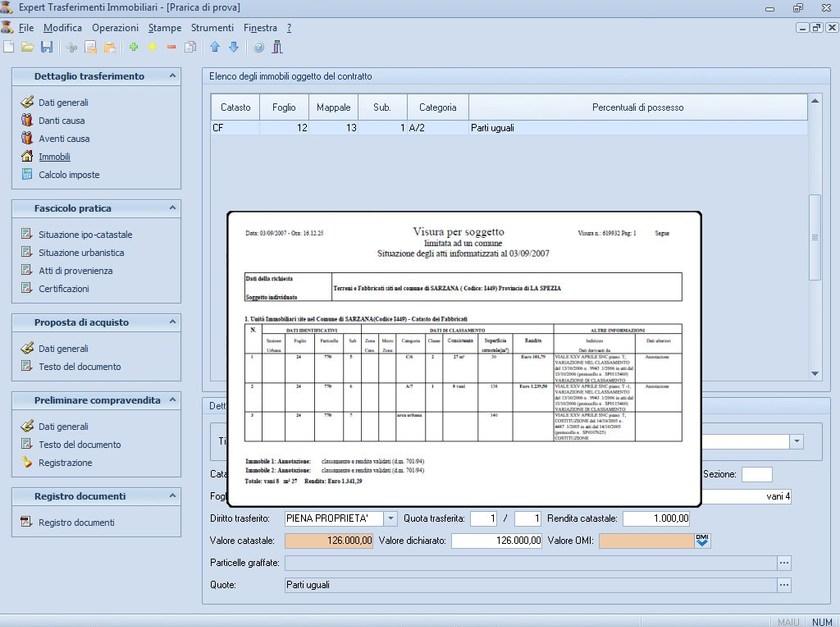Add an item with the green plus icon
This screenshot has width=840, height=627.
pyautogui.click(x=134, y=47)
